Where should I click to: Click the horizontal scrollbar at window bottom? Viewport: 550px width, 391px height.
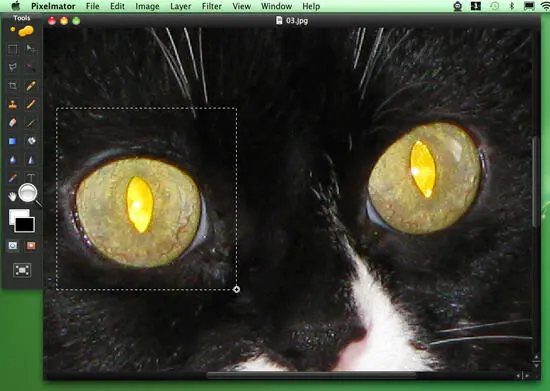[x=311, y=375]
